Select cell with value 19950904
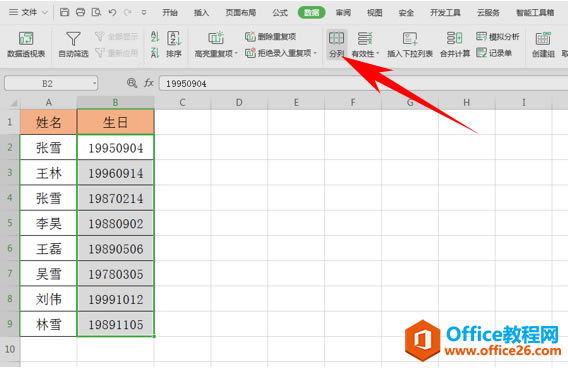Image resolution: width=568 pixels, height=368 pixels. click(116, 147)
